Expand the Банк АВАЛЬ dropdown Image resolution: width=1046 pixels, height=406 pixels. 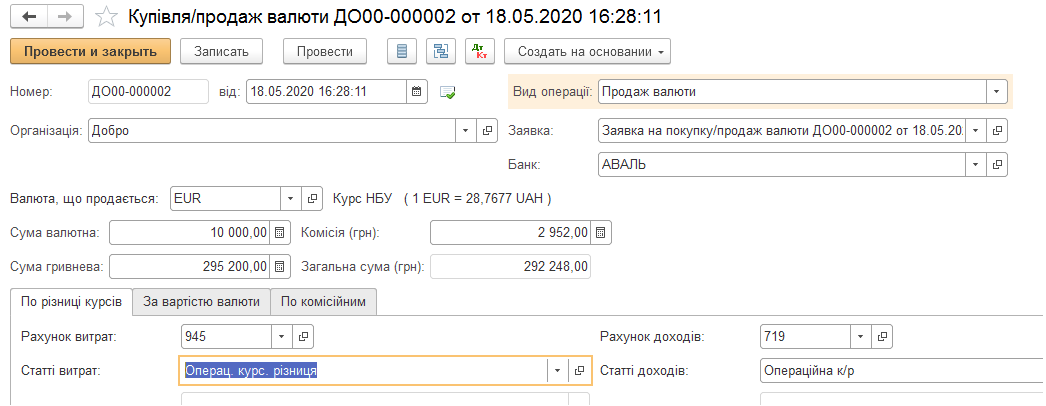coord(977,164)
